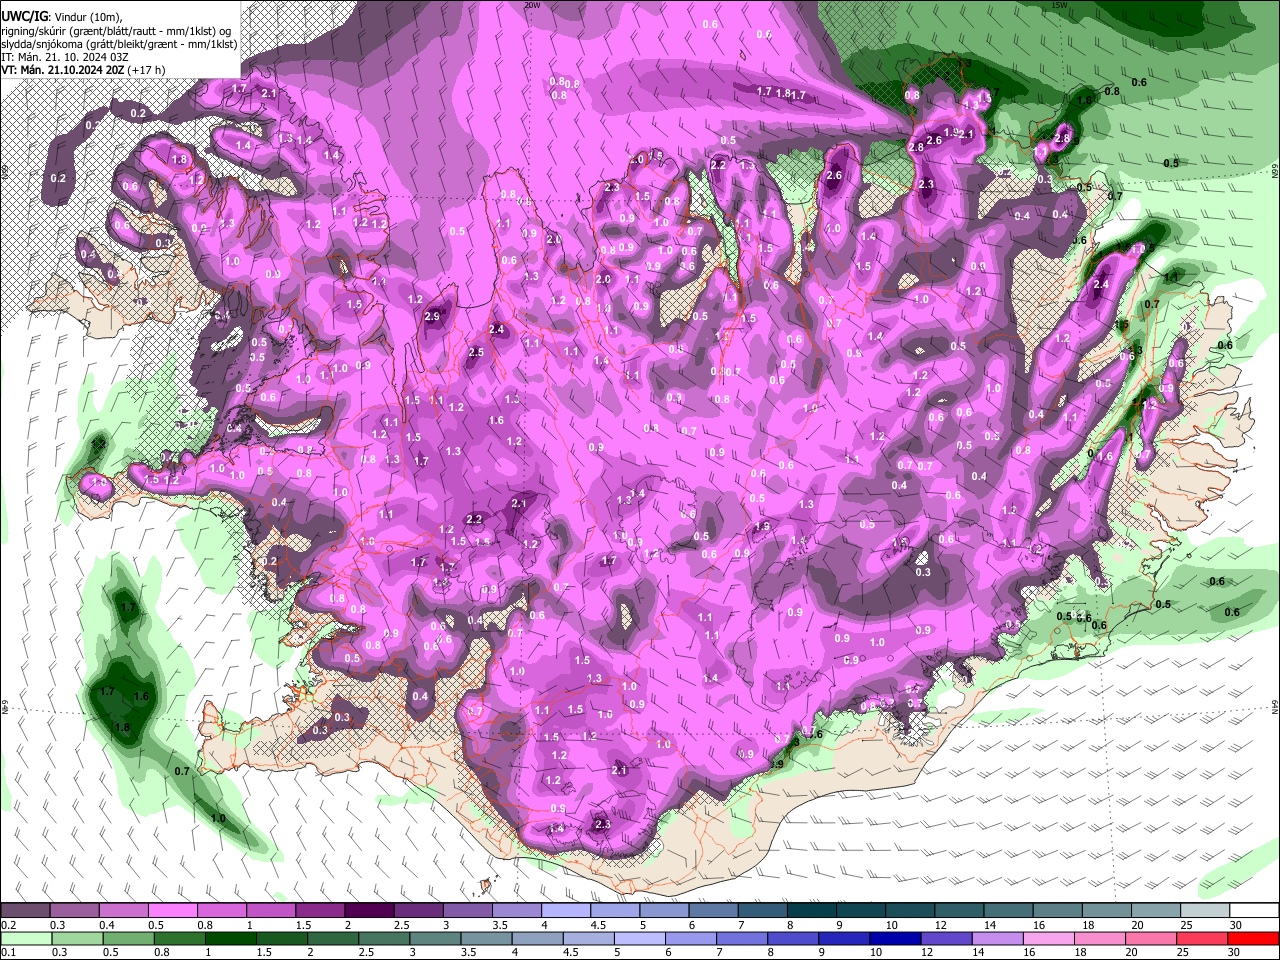Select the pinkish-red swatch labeled 25
Viewport: 1280px width, 960px height.
pos(1201,938)
